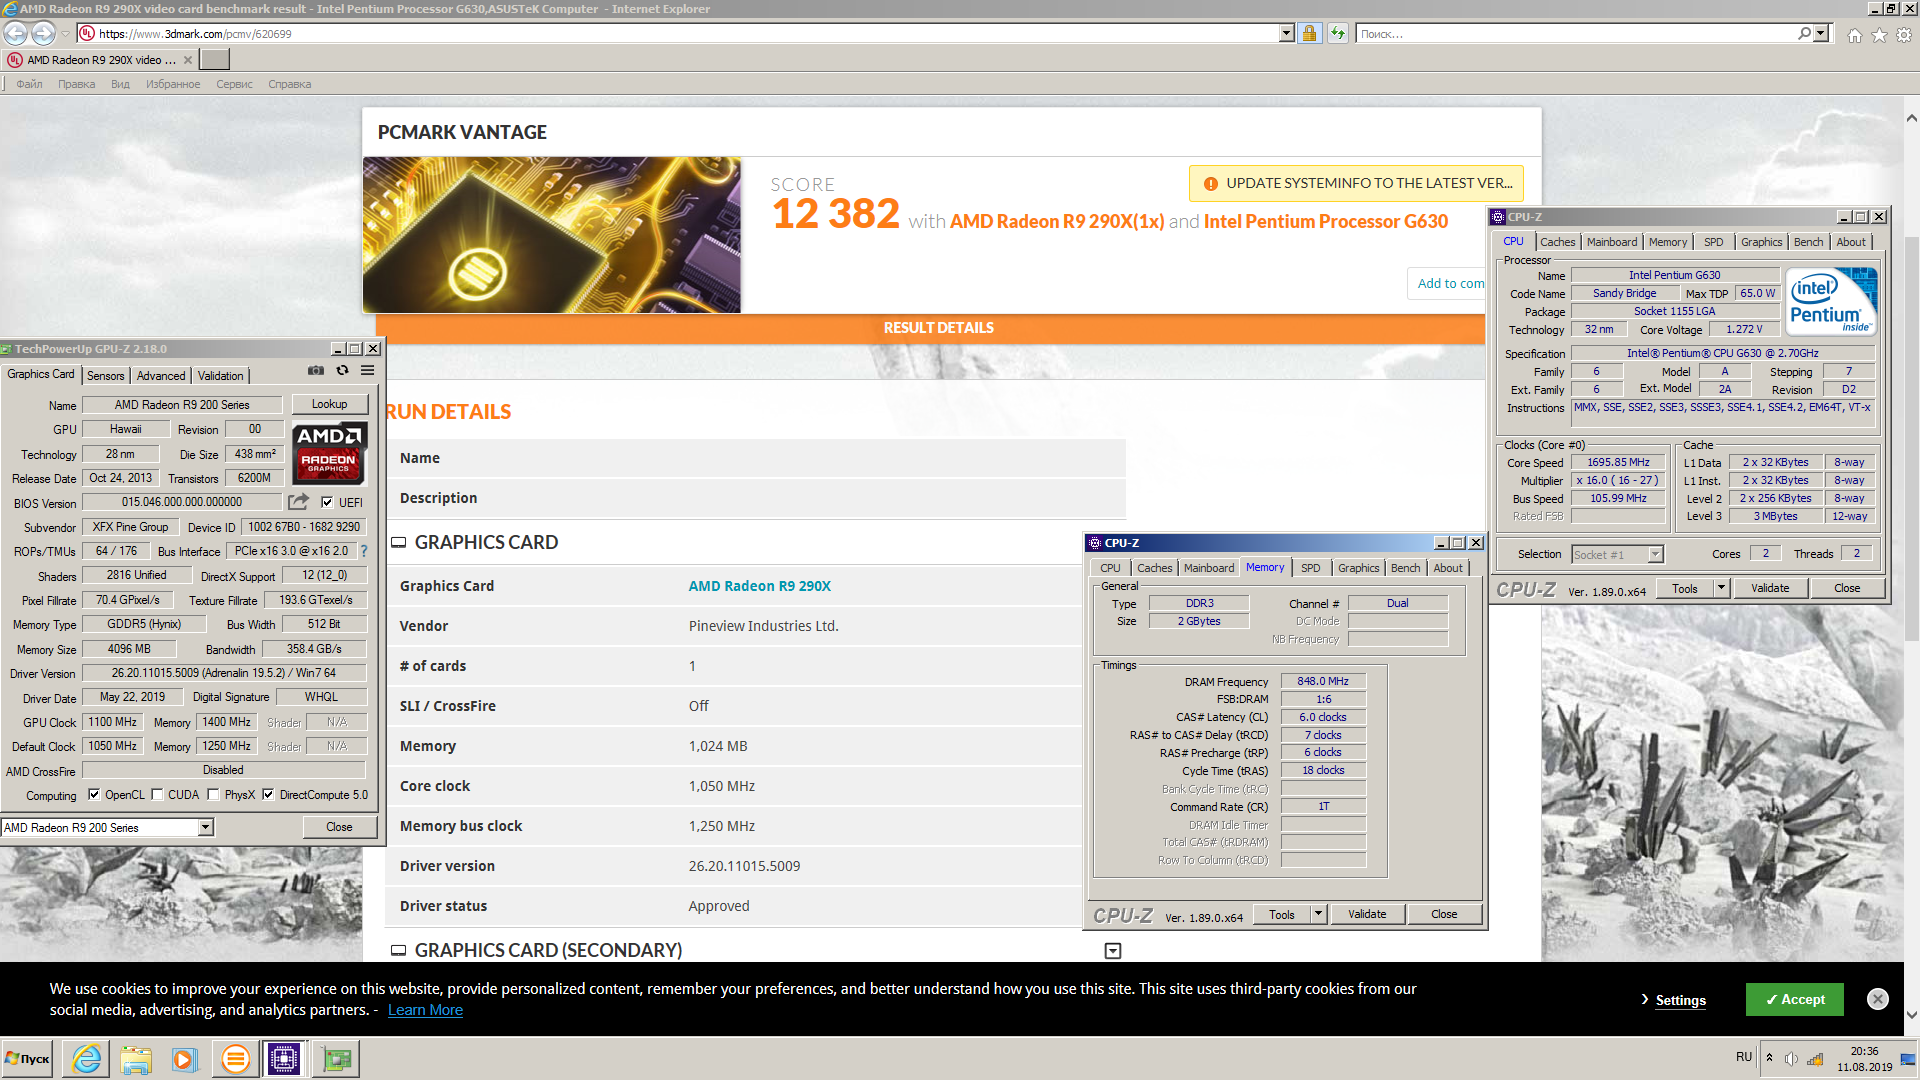
Task: Click the AMD Radeon R9 290X graphics card link
Action: (760, 586)
